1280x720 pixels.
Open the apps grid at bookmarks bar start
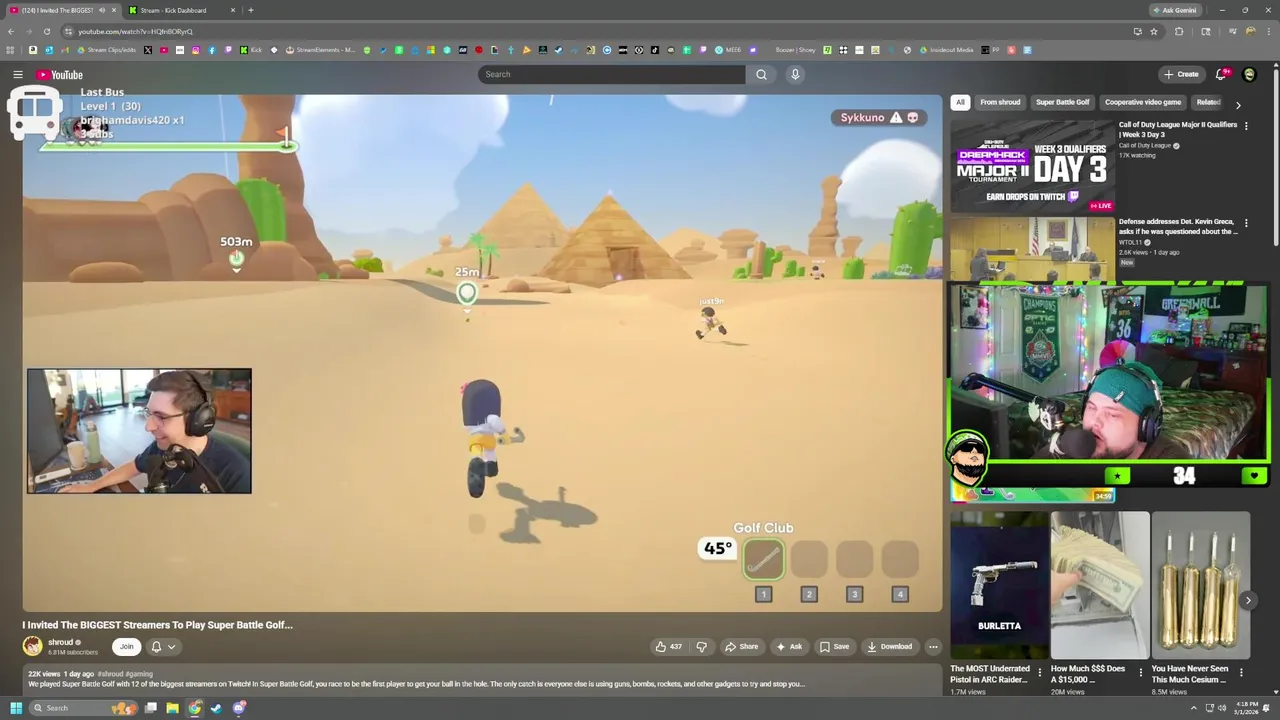[10, 50]
